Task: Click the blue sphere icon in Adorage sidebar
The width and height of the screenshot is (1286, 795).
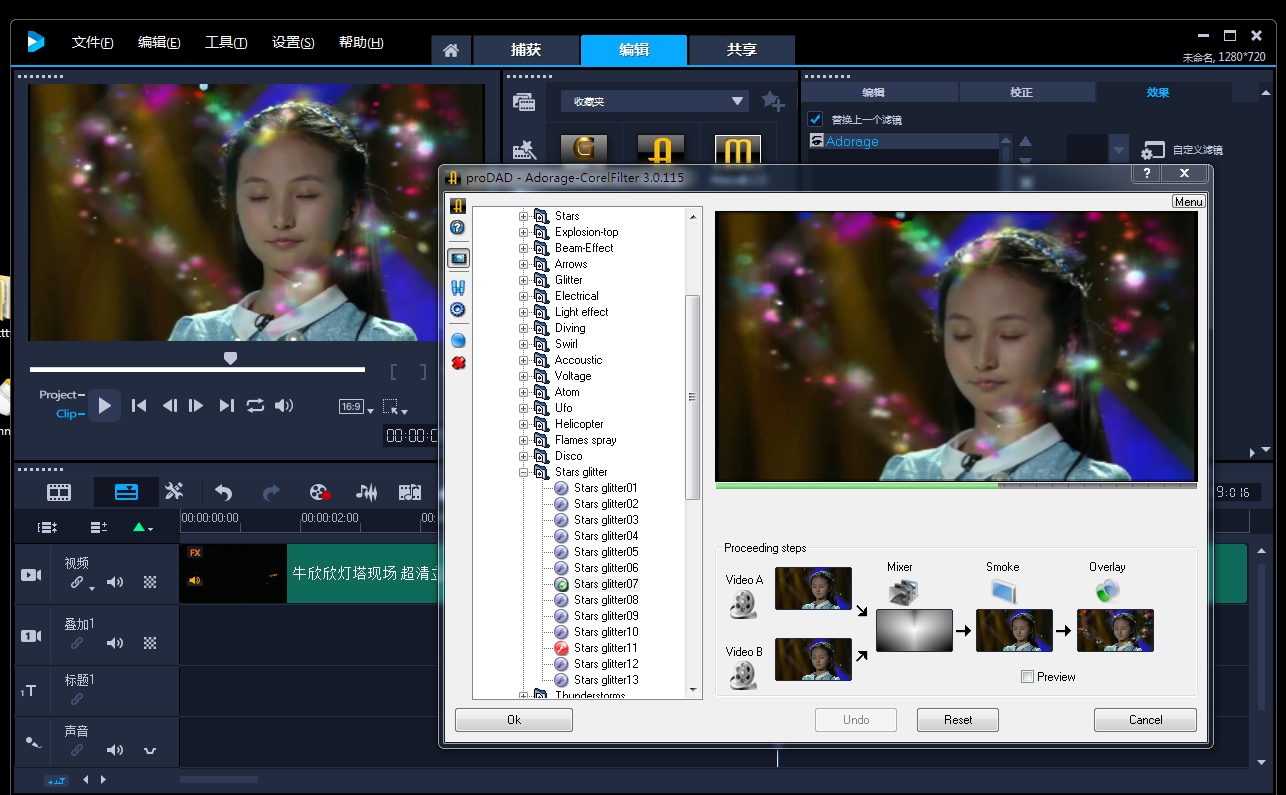Action: click(x=458, y=341)
